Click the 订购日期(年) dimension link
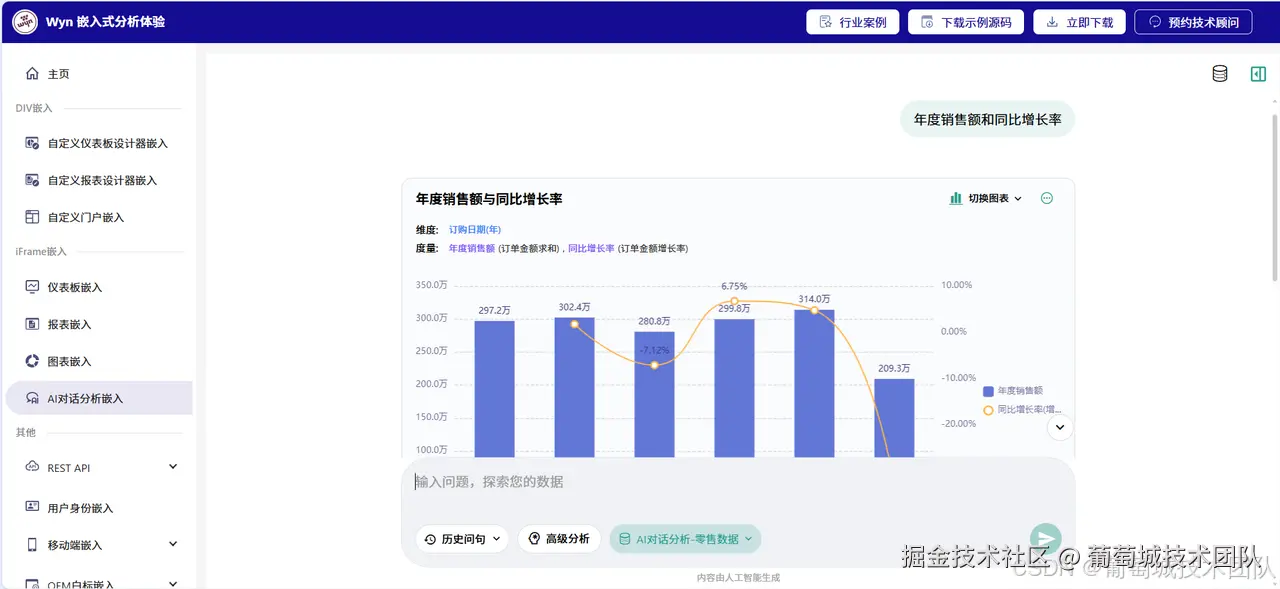Viewport: 1280px width, 589px height. point(474,229)
